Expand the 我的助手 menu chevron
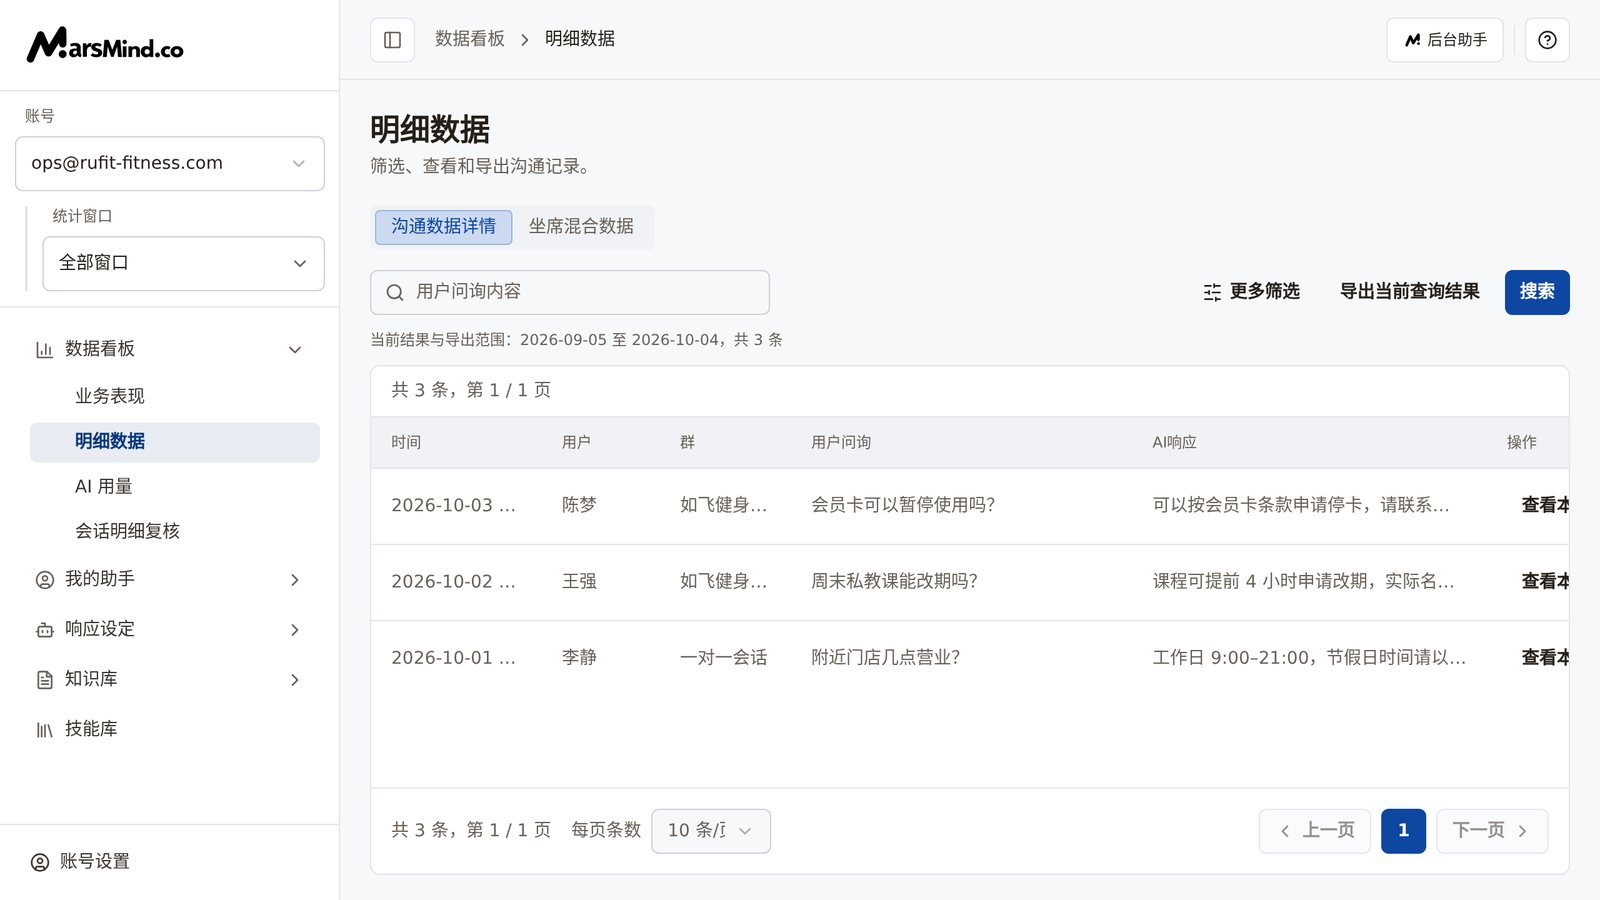This screenshot has width=1600, height=900. 295,580
